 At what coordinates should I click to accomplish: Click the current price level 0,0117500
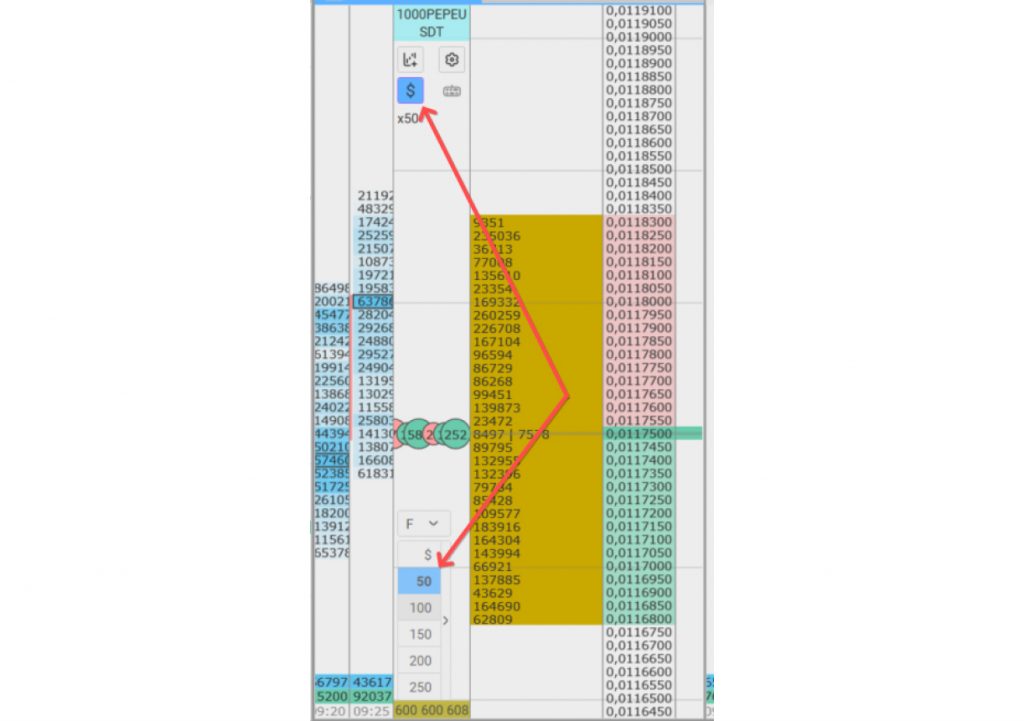point(643,434)
